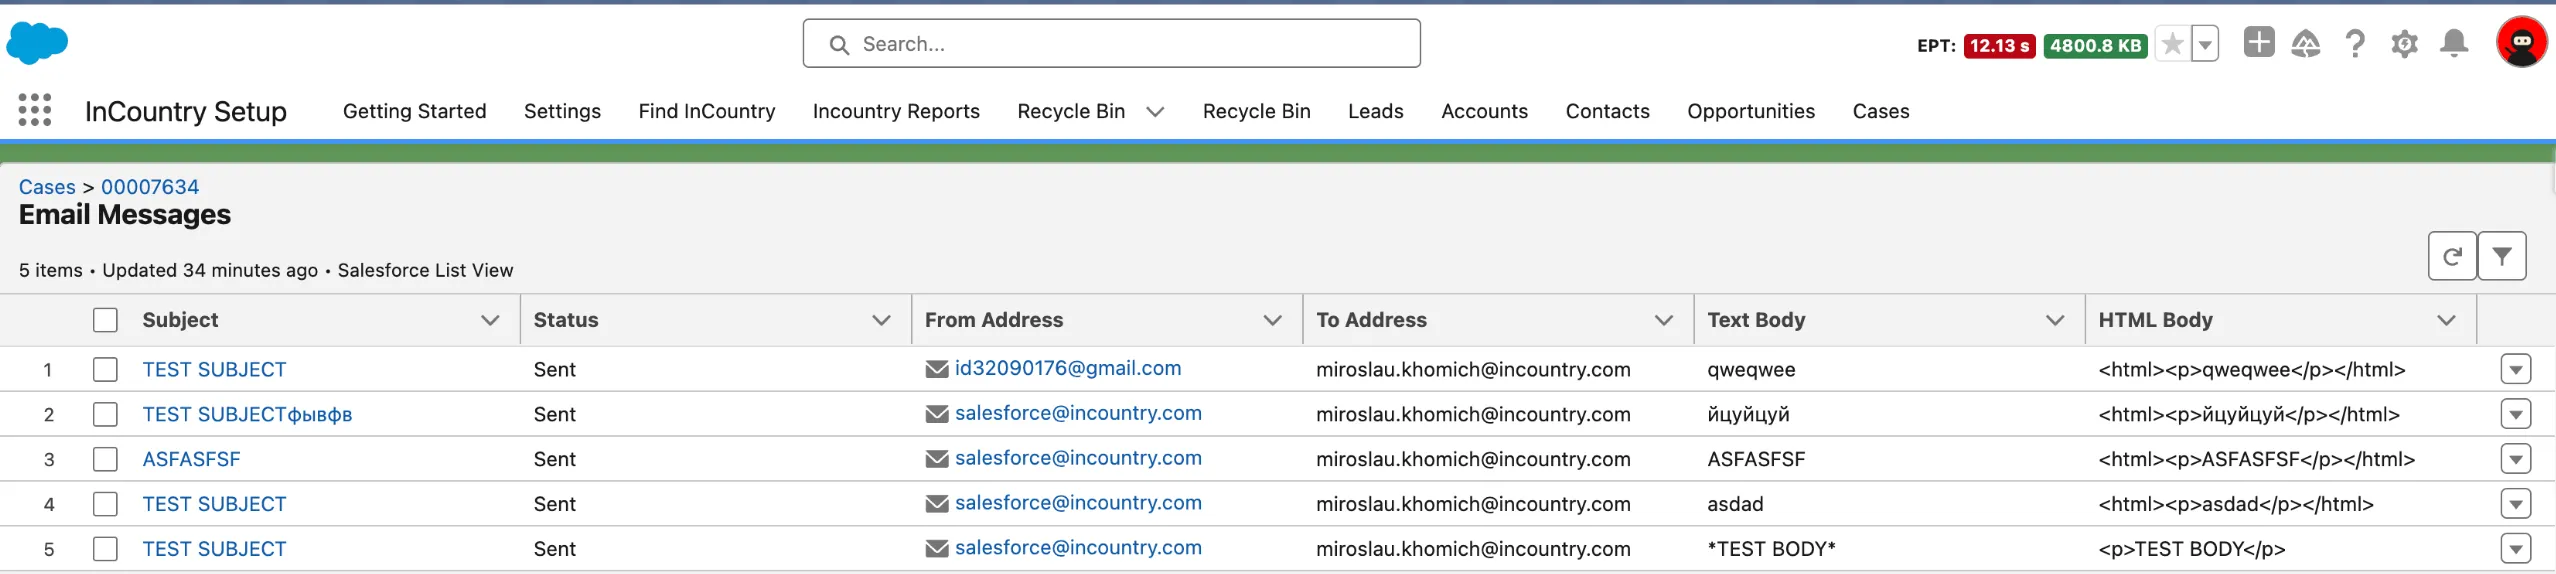
Task: Click in the global Search field
Action: point(1110,44)
